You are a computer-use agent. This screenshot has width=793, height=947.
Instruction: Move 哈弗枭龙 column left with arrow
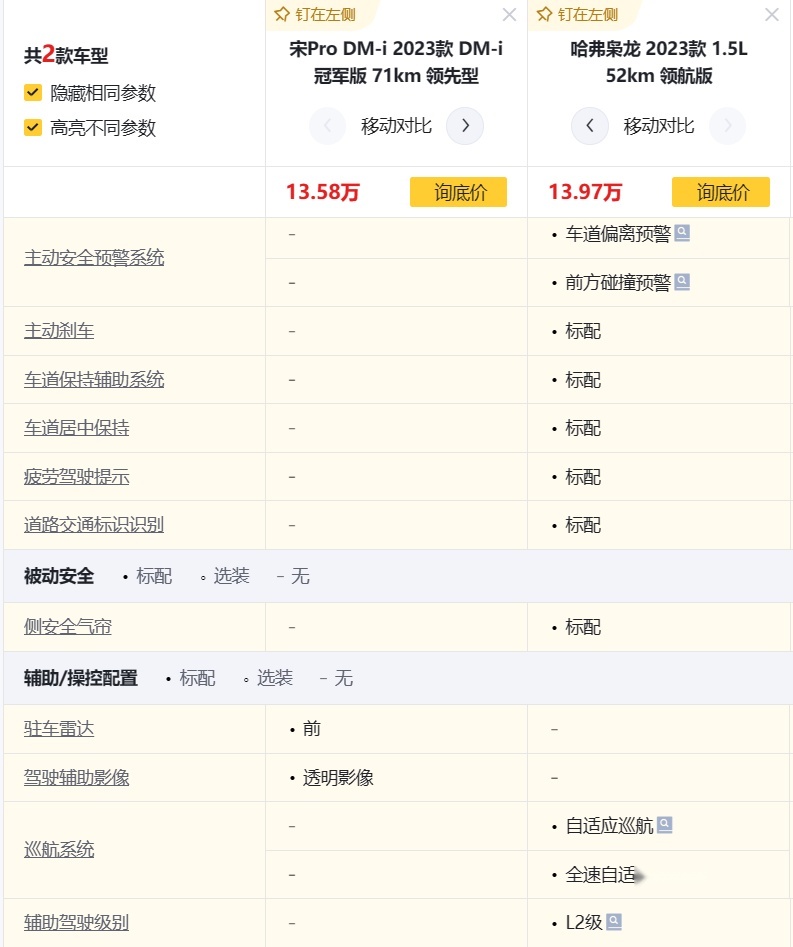[589, 126]
